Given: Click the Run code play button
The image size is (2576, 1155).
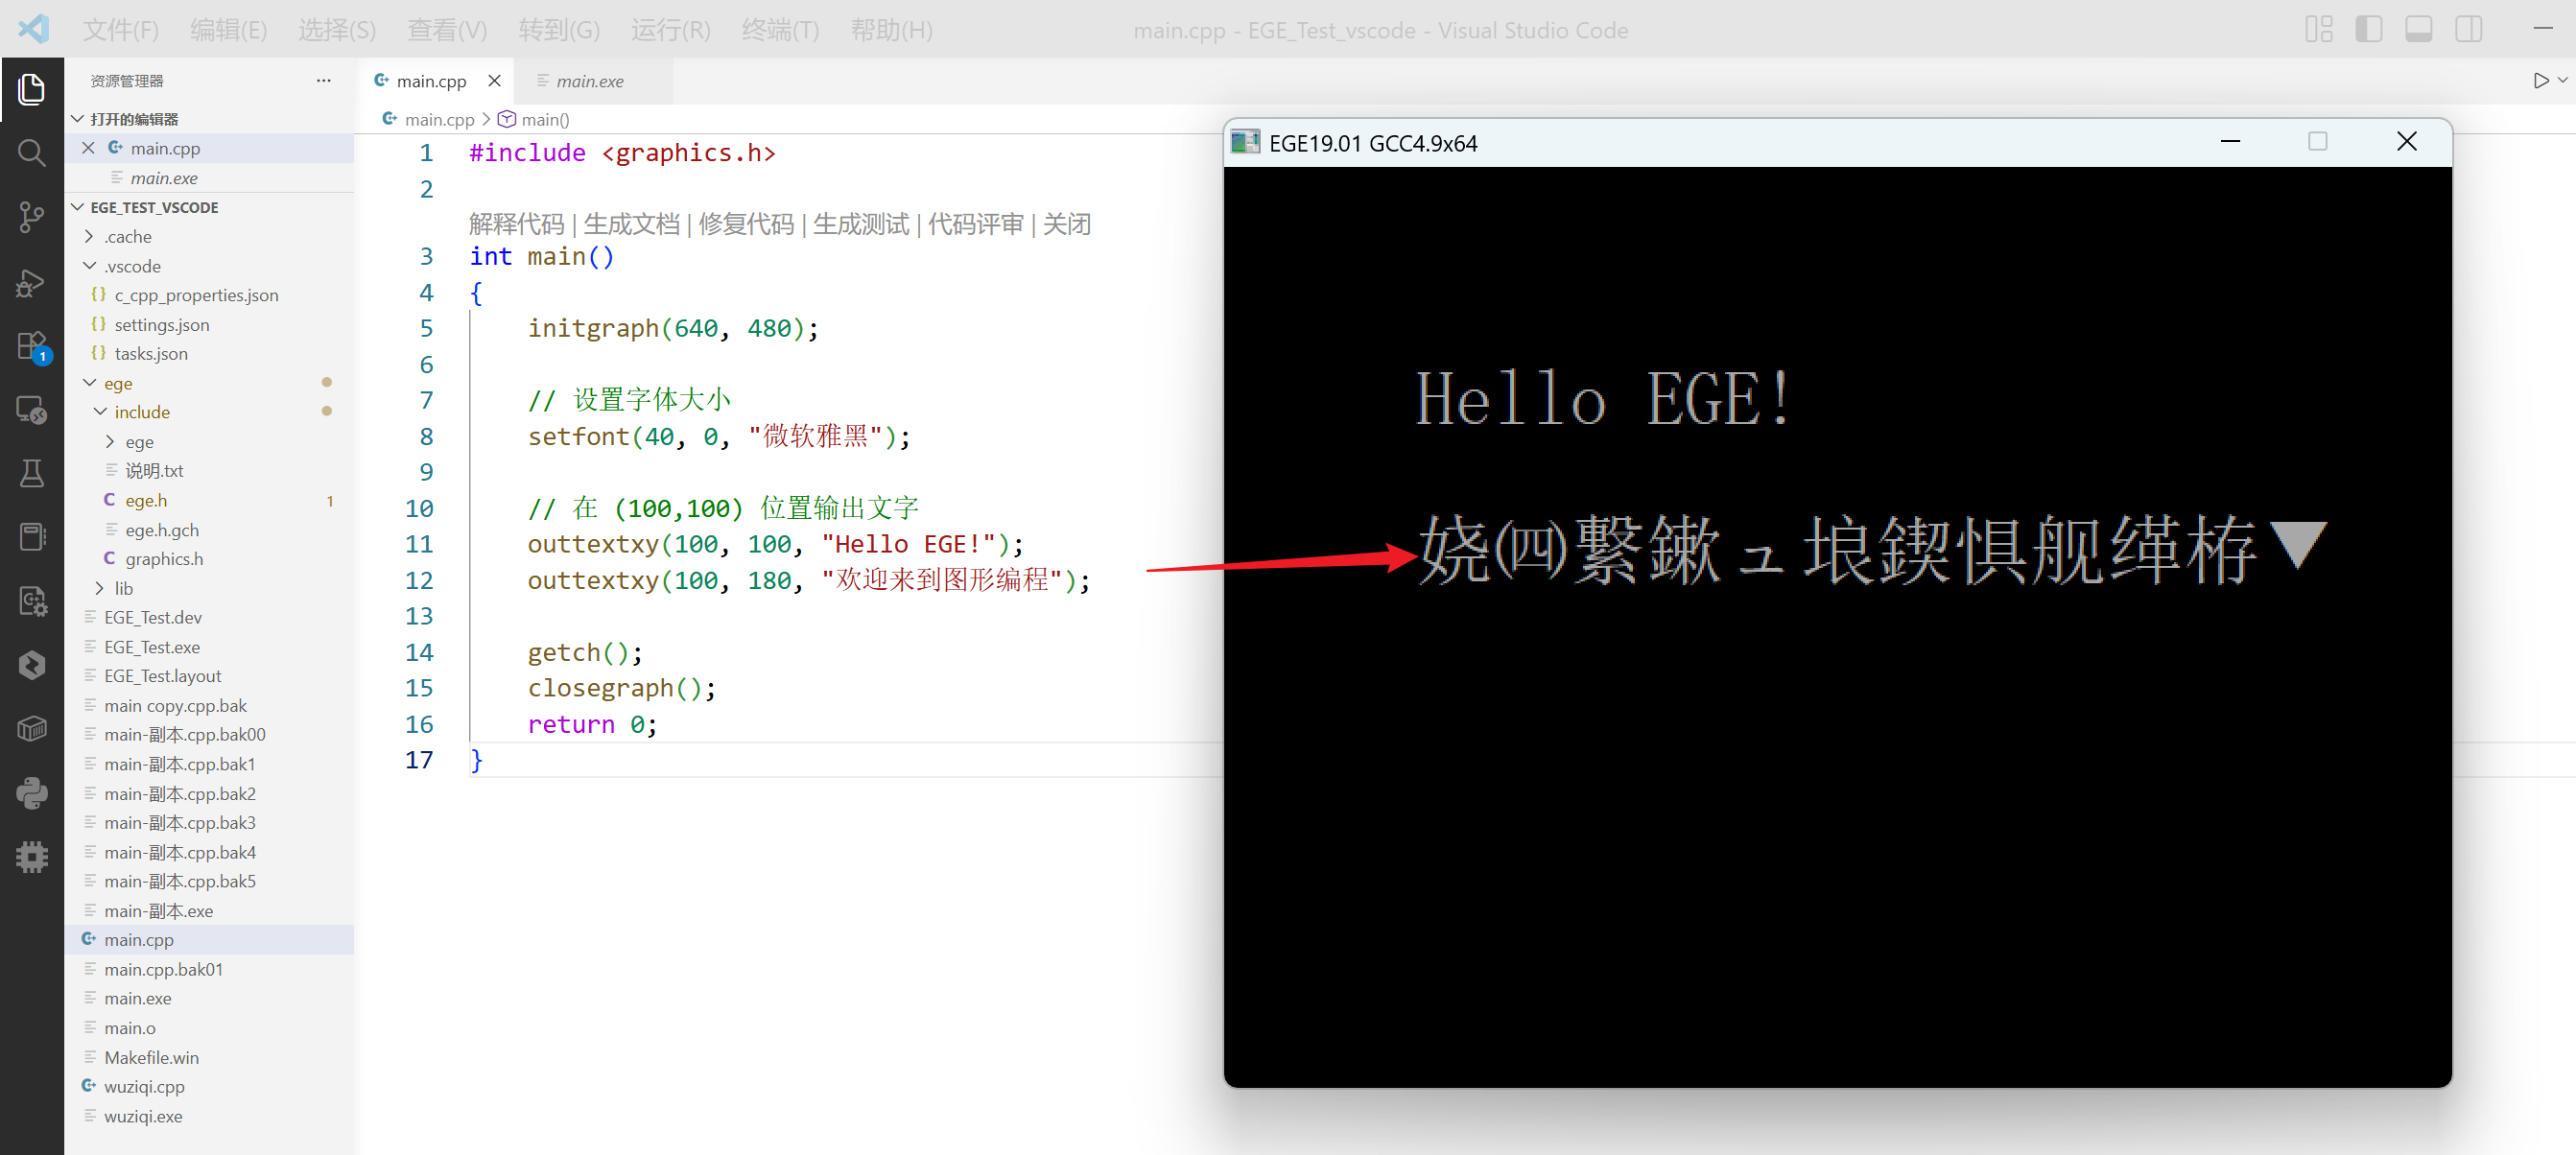Looking at the screenshot, I should (x=2540, y=81).
